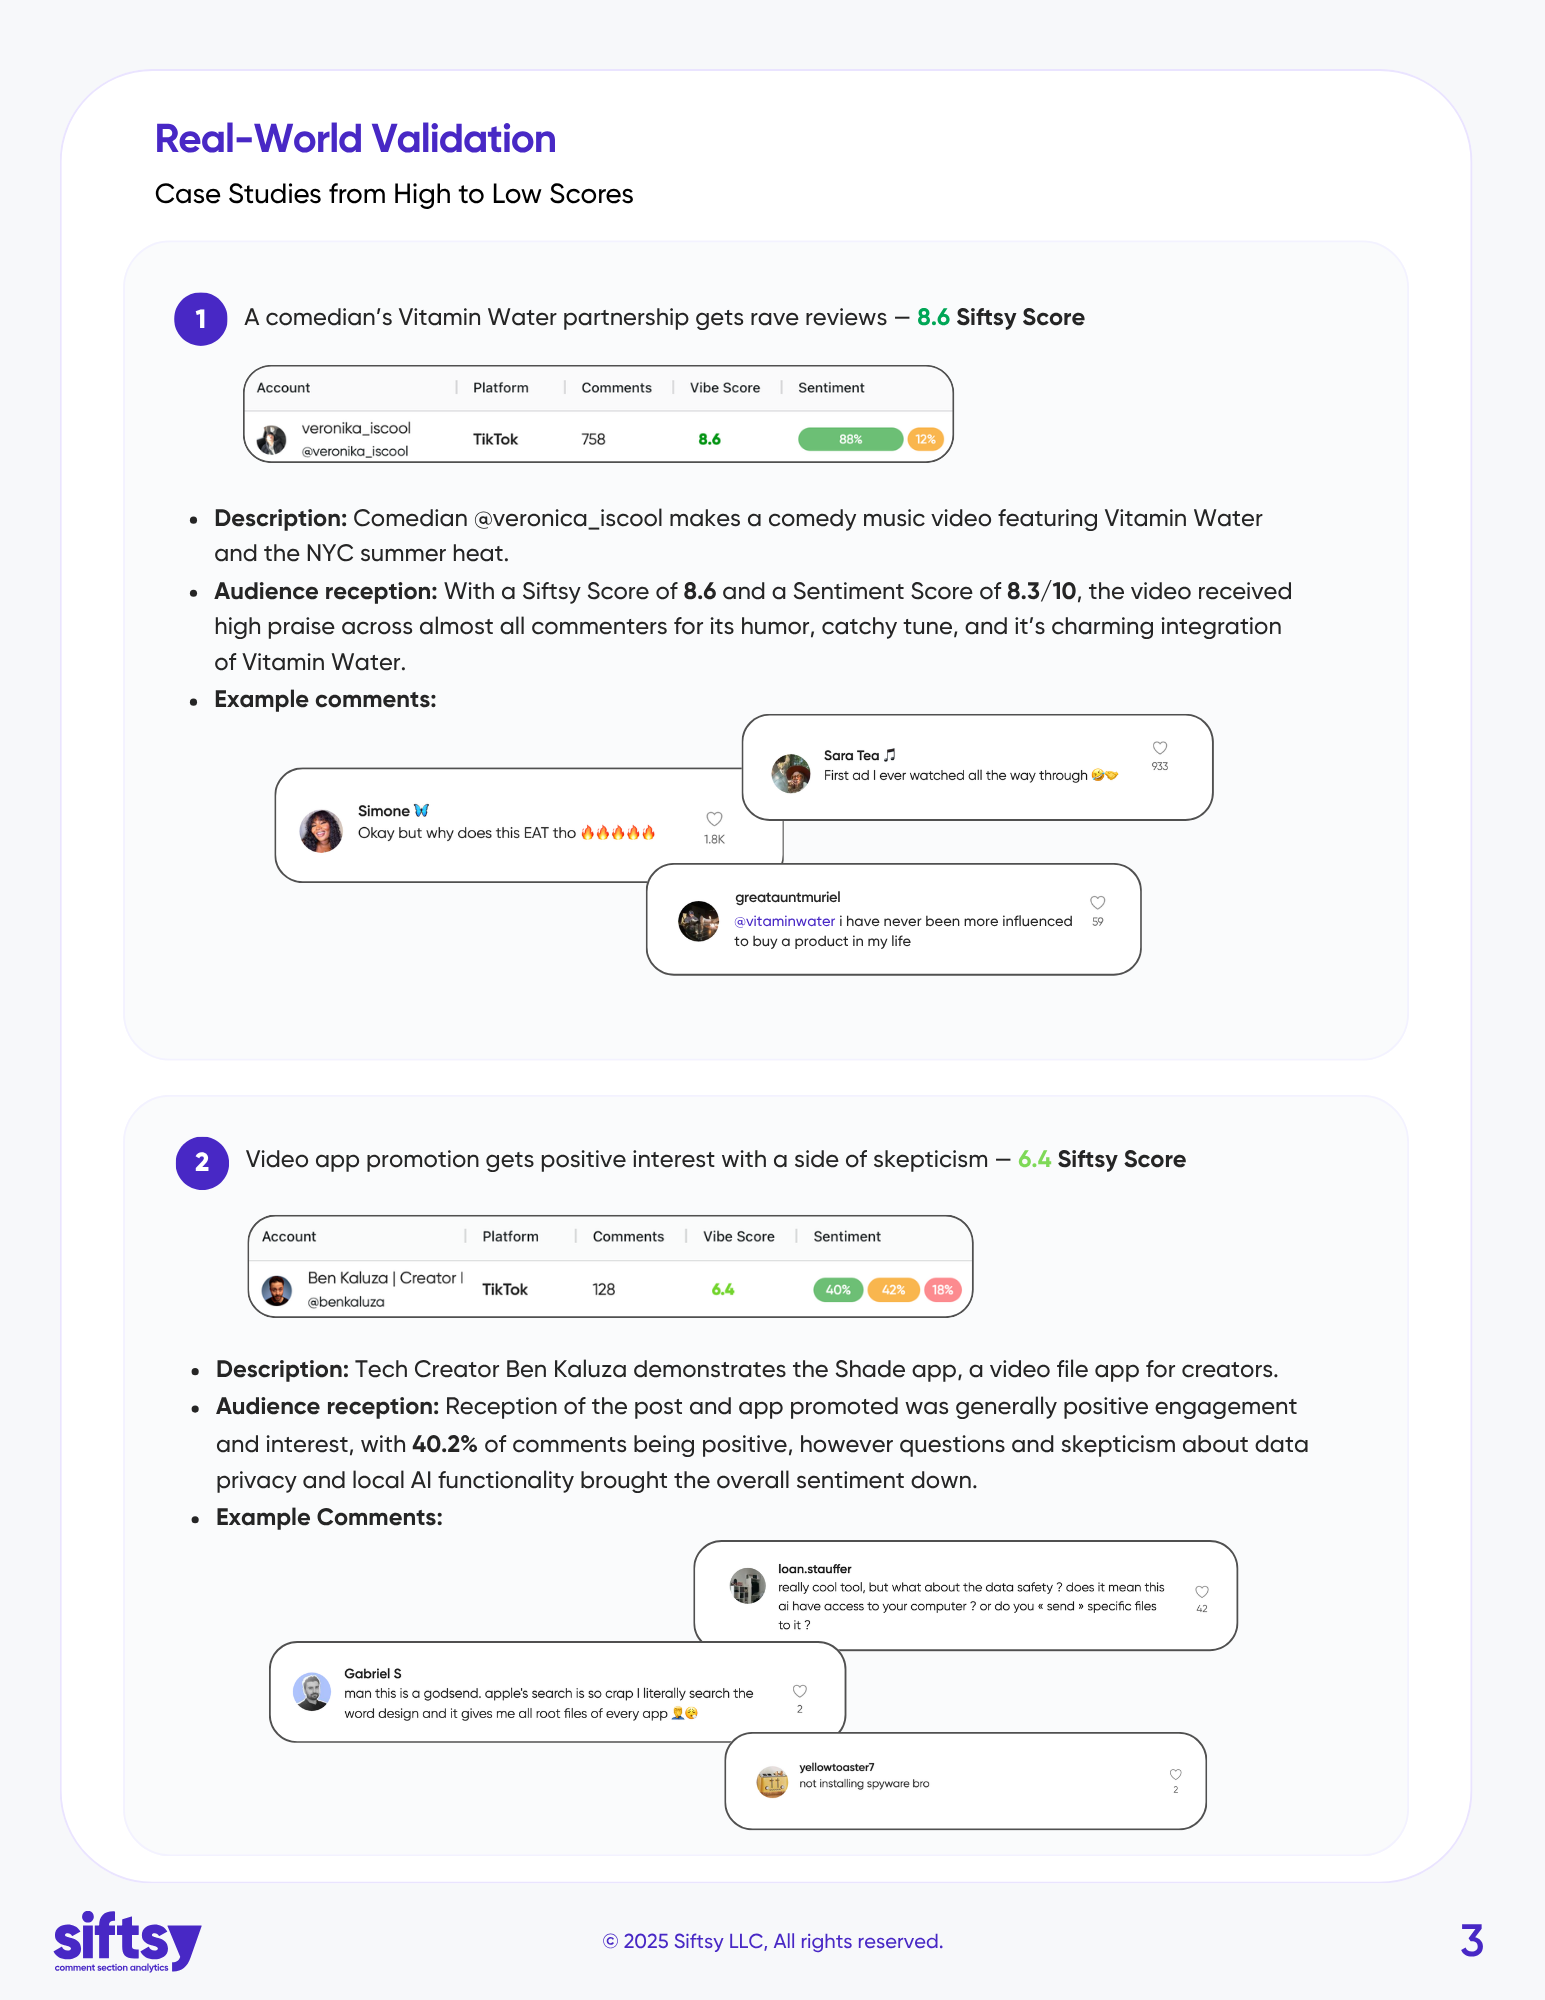Like yellowtoaster7's comment heart icon
Screen dimensions: 1545x2000
click(x=1176, y=1775)
